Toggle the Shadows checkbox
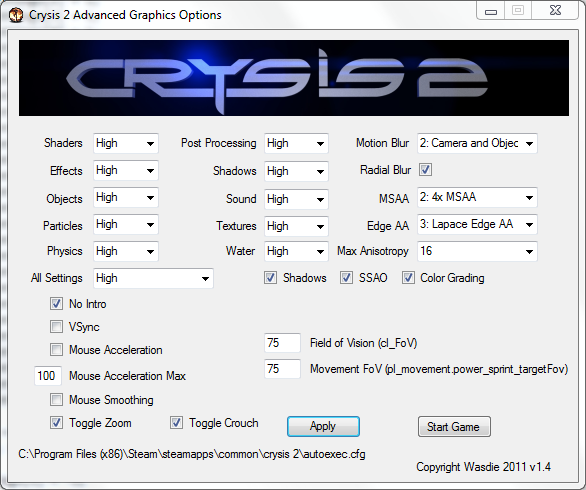586x490 pixels. click(270, 278)
